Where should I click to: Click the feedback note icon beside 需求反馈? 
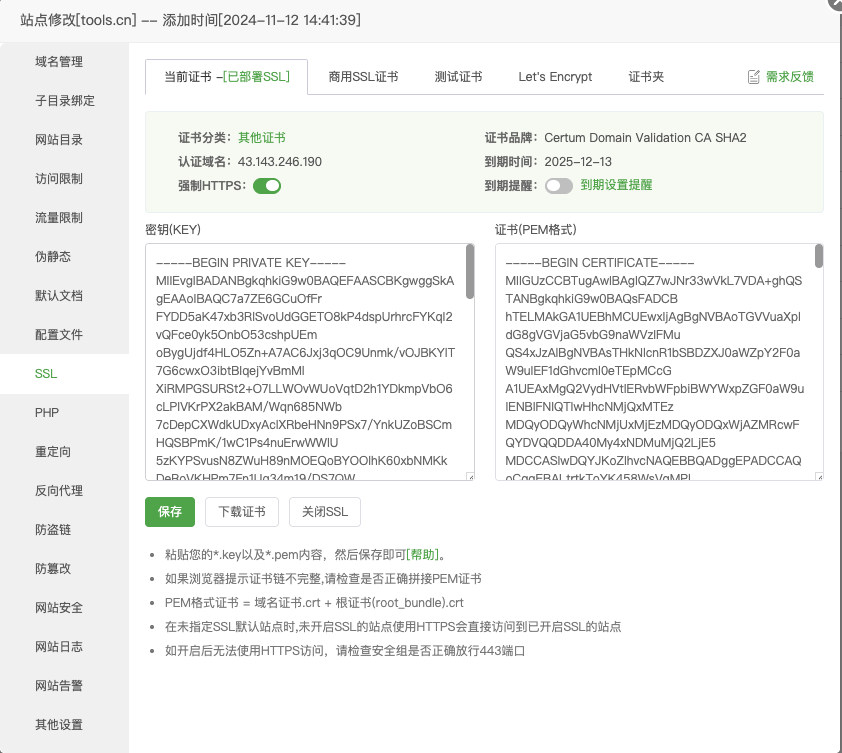(753, 77)
